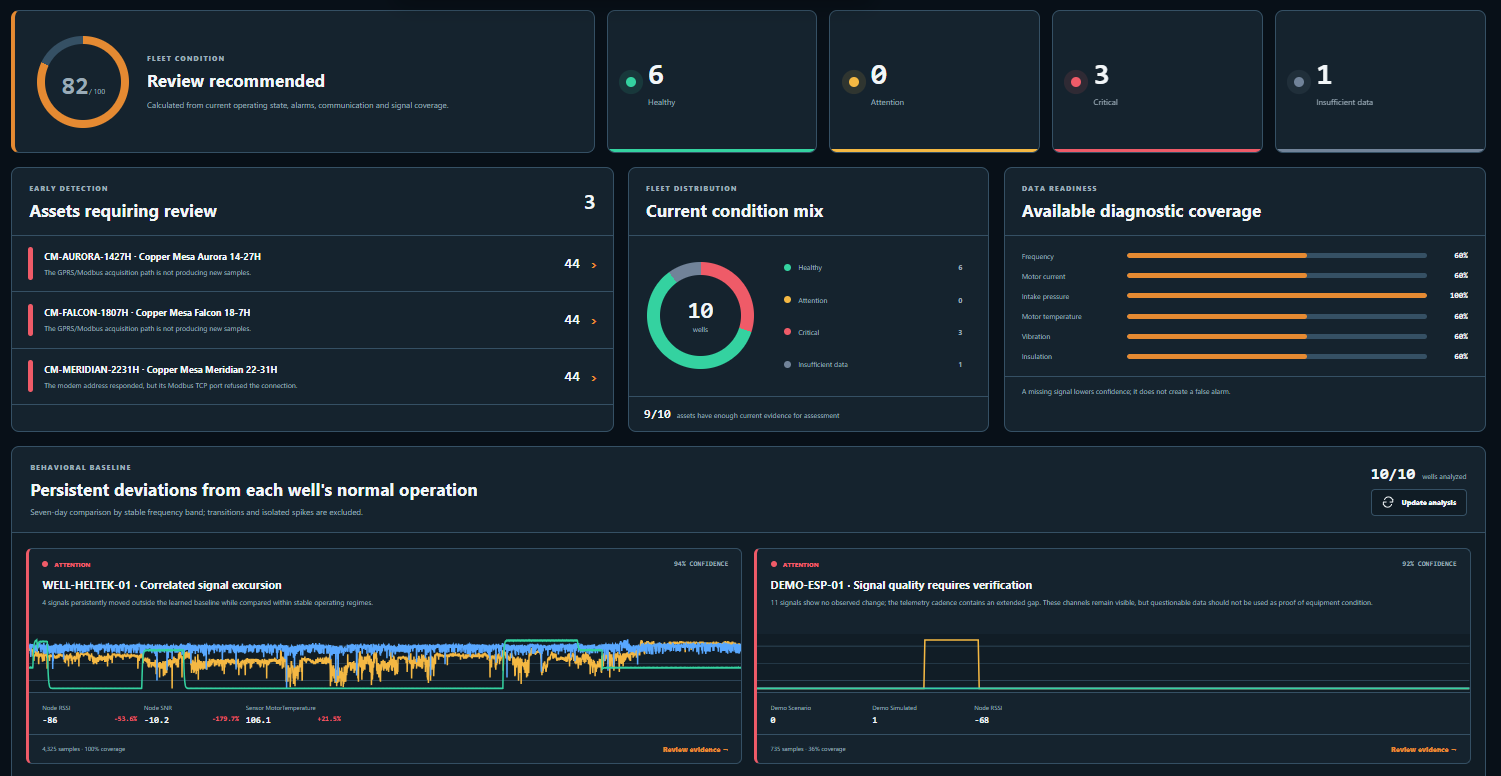Click the Motor current coverage bar
The image size is (1501, 776).
tap(1277, 276)
